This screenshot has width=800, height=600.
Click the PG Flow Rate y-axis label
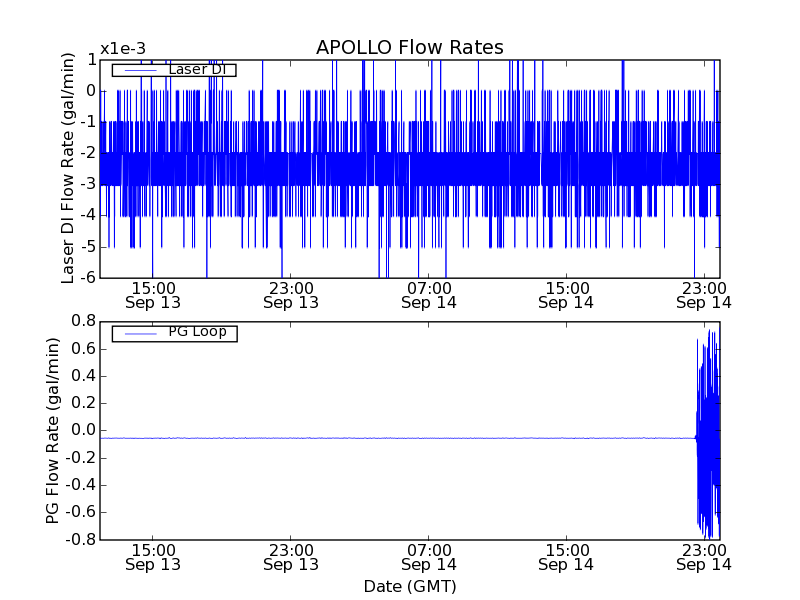pyautogui.click(x=53, y=430)
